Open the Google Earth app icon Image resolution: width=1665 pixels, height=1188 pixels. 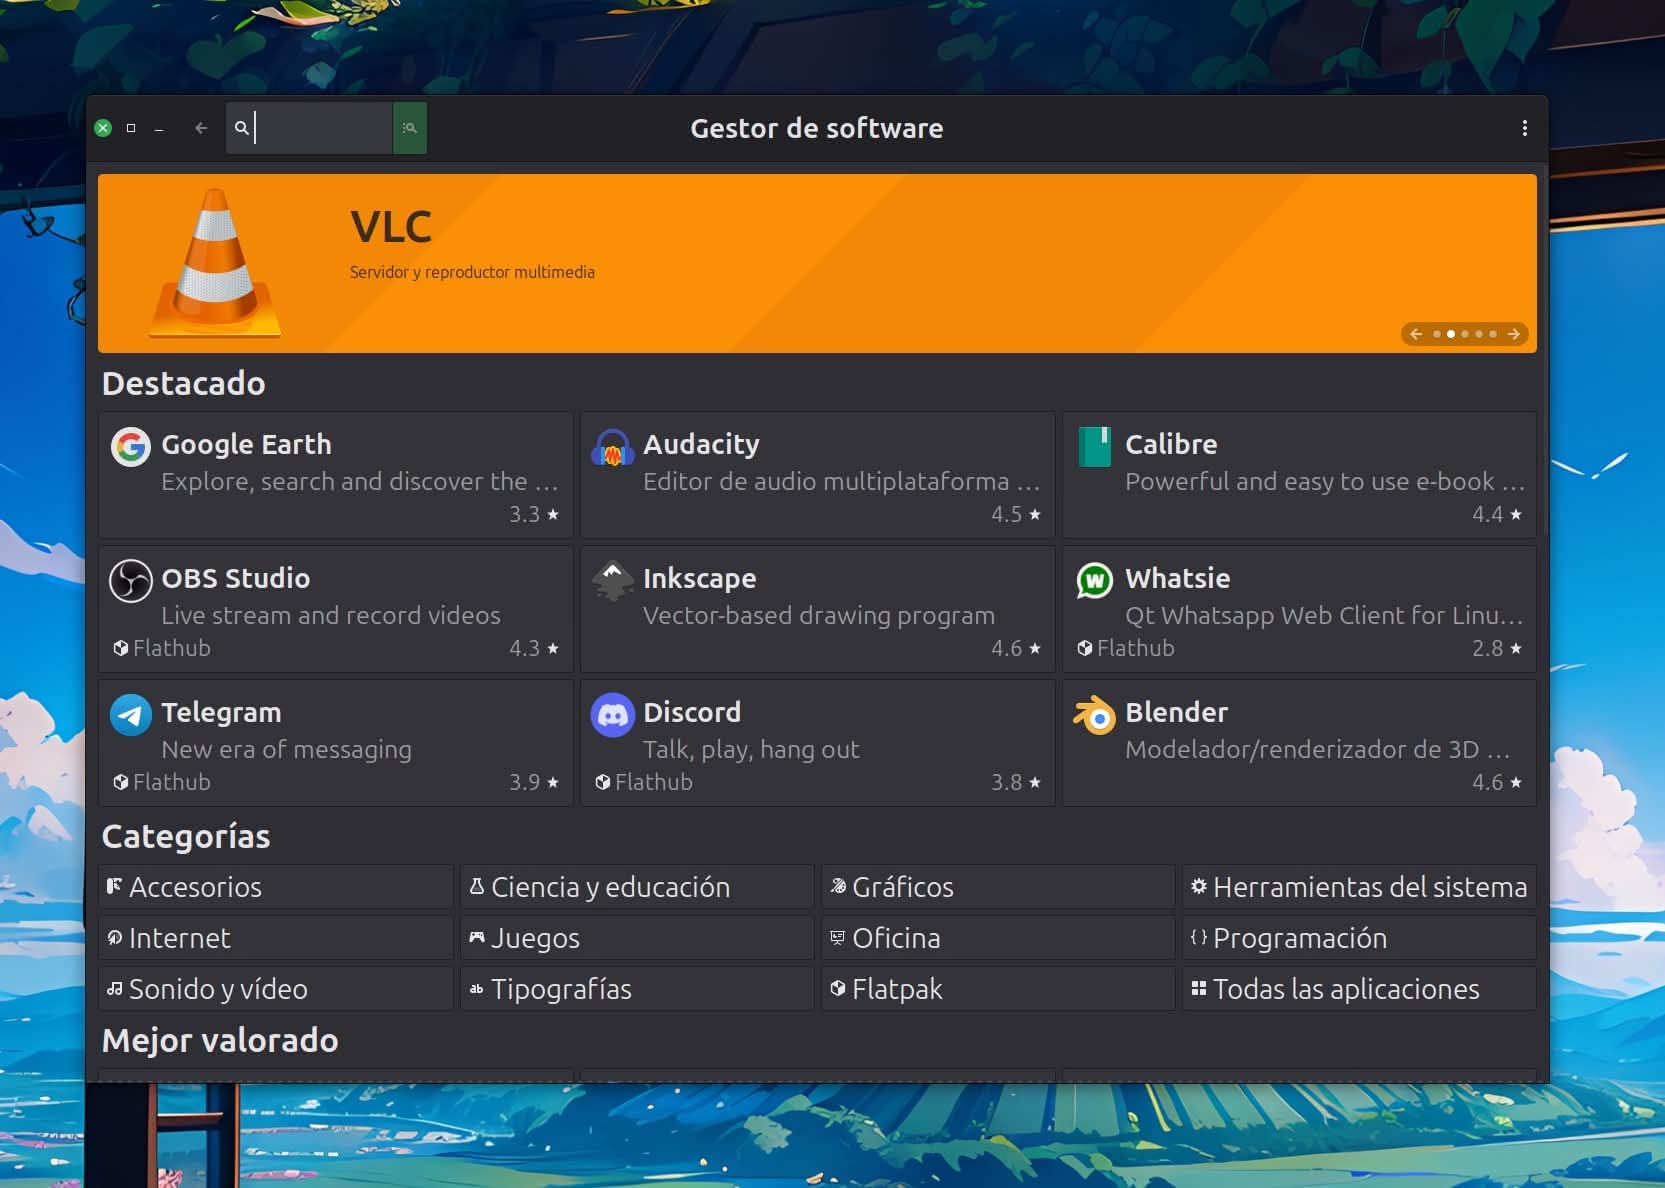(x=130, y=447)
